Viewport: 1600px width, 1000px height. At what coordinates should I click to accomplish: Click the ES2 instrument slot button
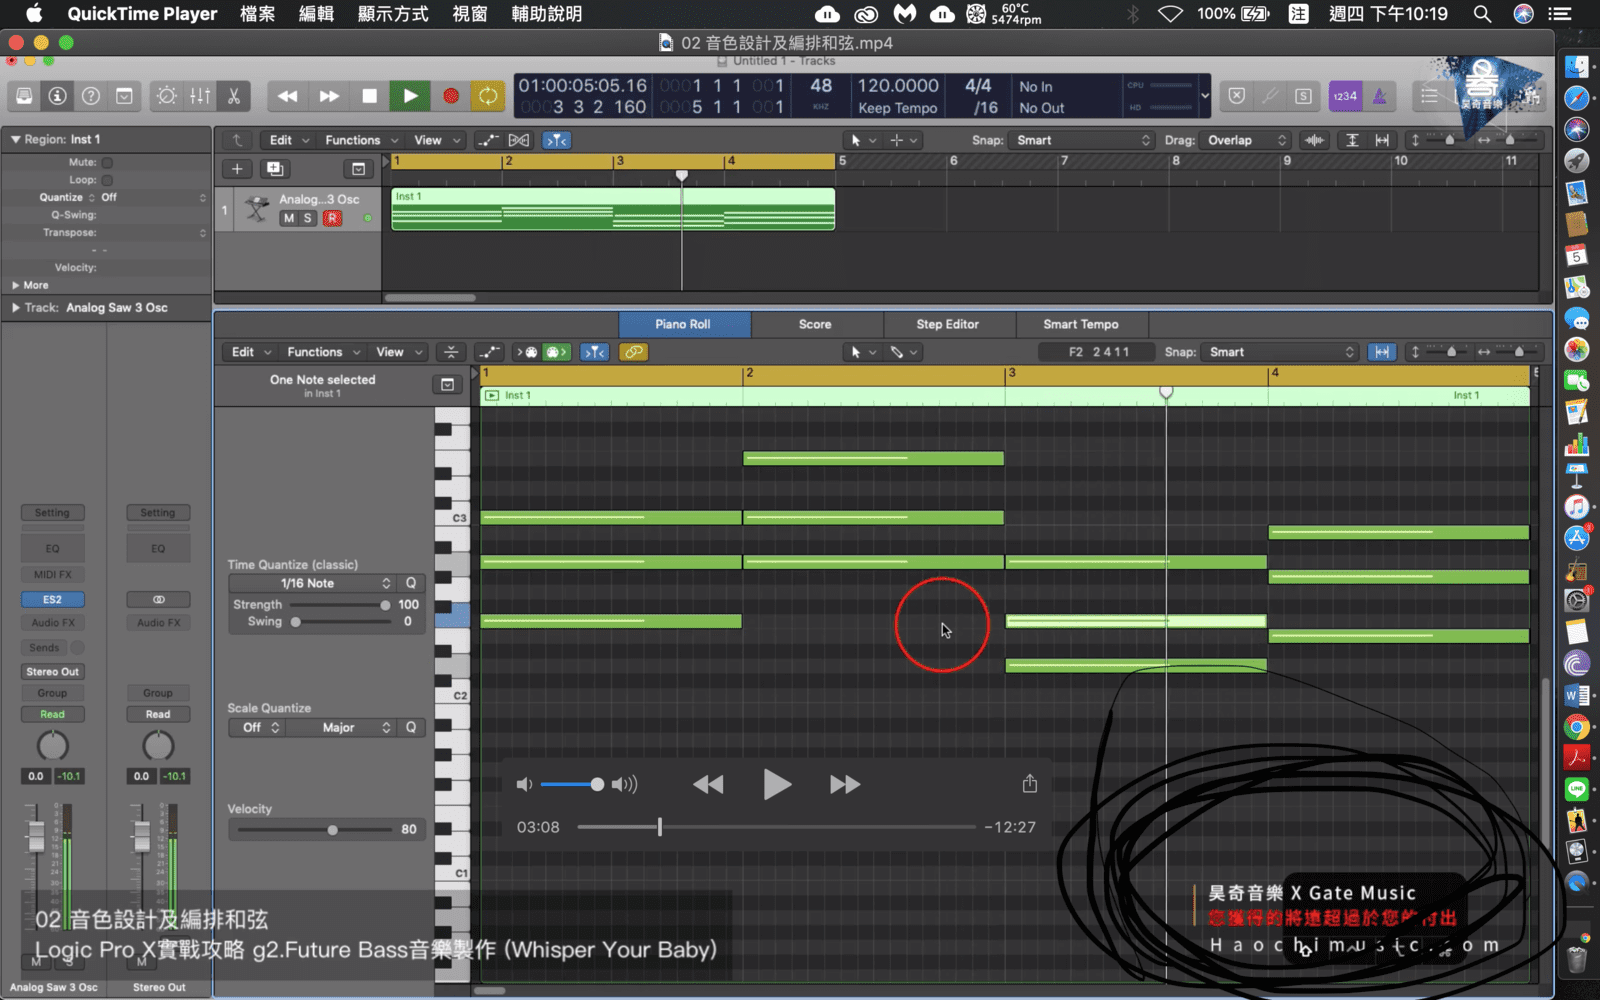52,600
